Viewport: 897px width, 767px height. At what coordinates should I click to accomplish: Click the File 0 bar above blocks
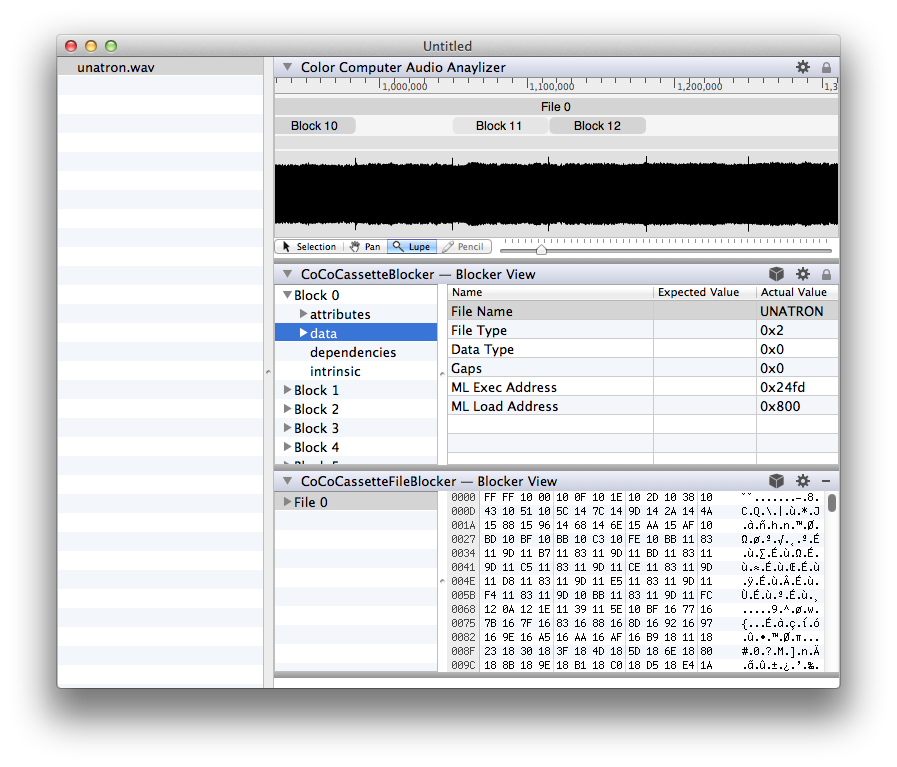556,107
